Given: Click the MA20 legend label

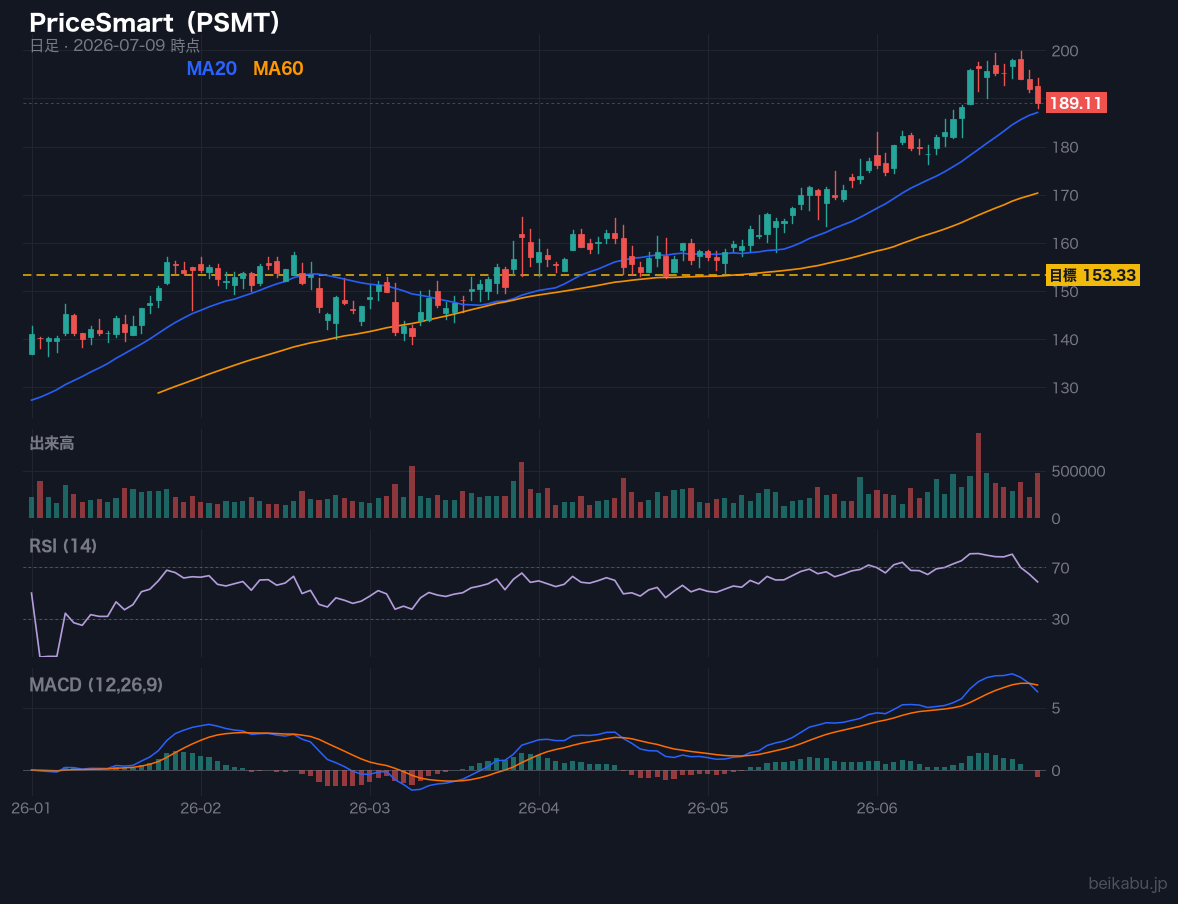Looking at the screenshot, I should pos(211,68).
